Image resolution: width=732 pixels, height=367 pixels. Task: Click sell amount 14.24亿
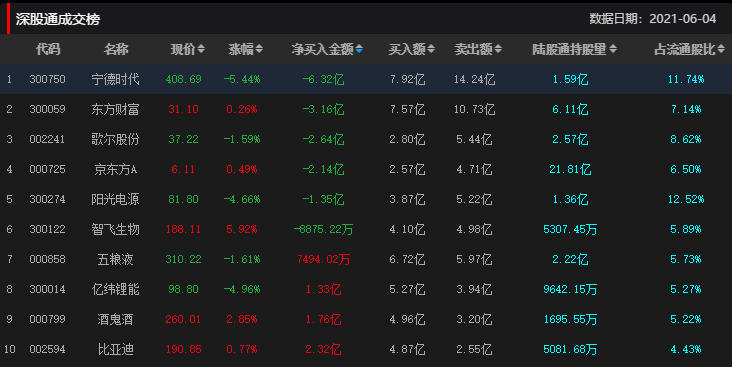pyautogui.click(x=474, y=79)
